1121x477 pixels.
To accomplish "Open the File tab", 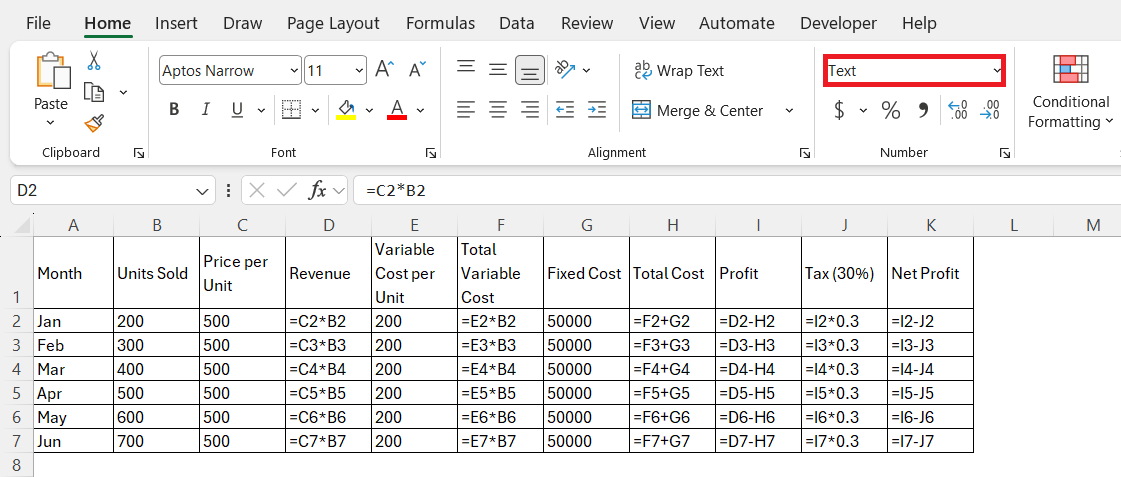I will [x=38, y=23].
